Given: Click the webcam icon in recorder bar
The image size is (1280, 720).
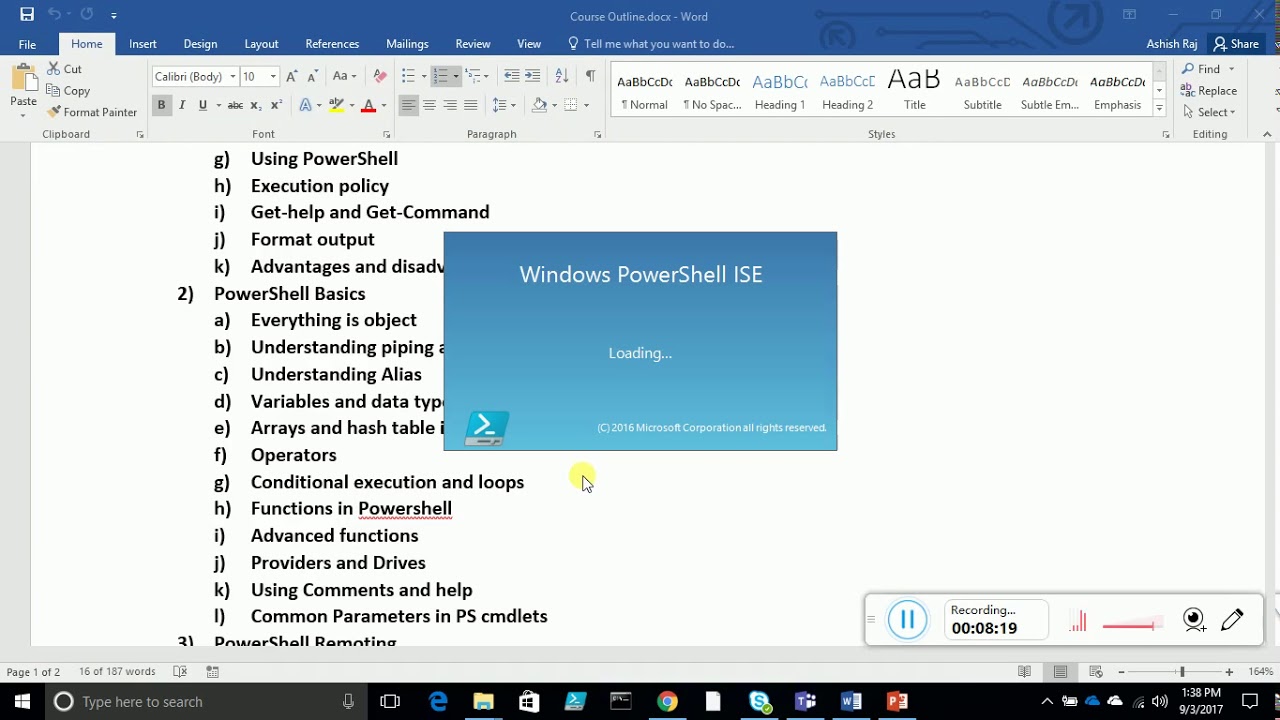Looking at the screenshot, I should [x=1194, y=620].
